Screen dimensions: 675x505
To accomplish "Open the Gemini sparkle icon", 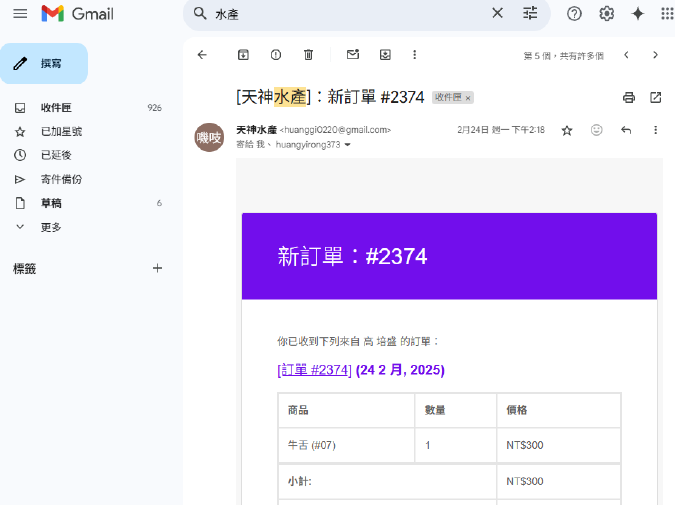I will (x=637, y=14).
